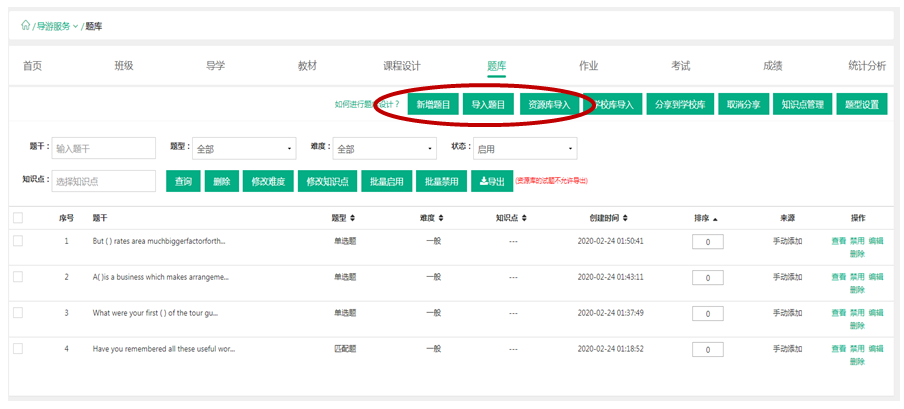Expand the 难度 dropdown filter
Image resolution: width=904 pixels, height=409 pixels.
pos(385,148)
